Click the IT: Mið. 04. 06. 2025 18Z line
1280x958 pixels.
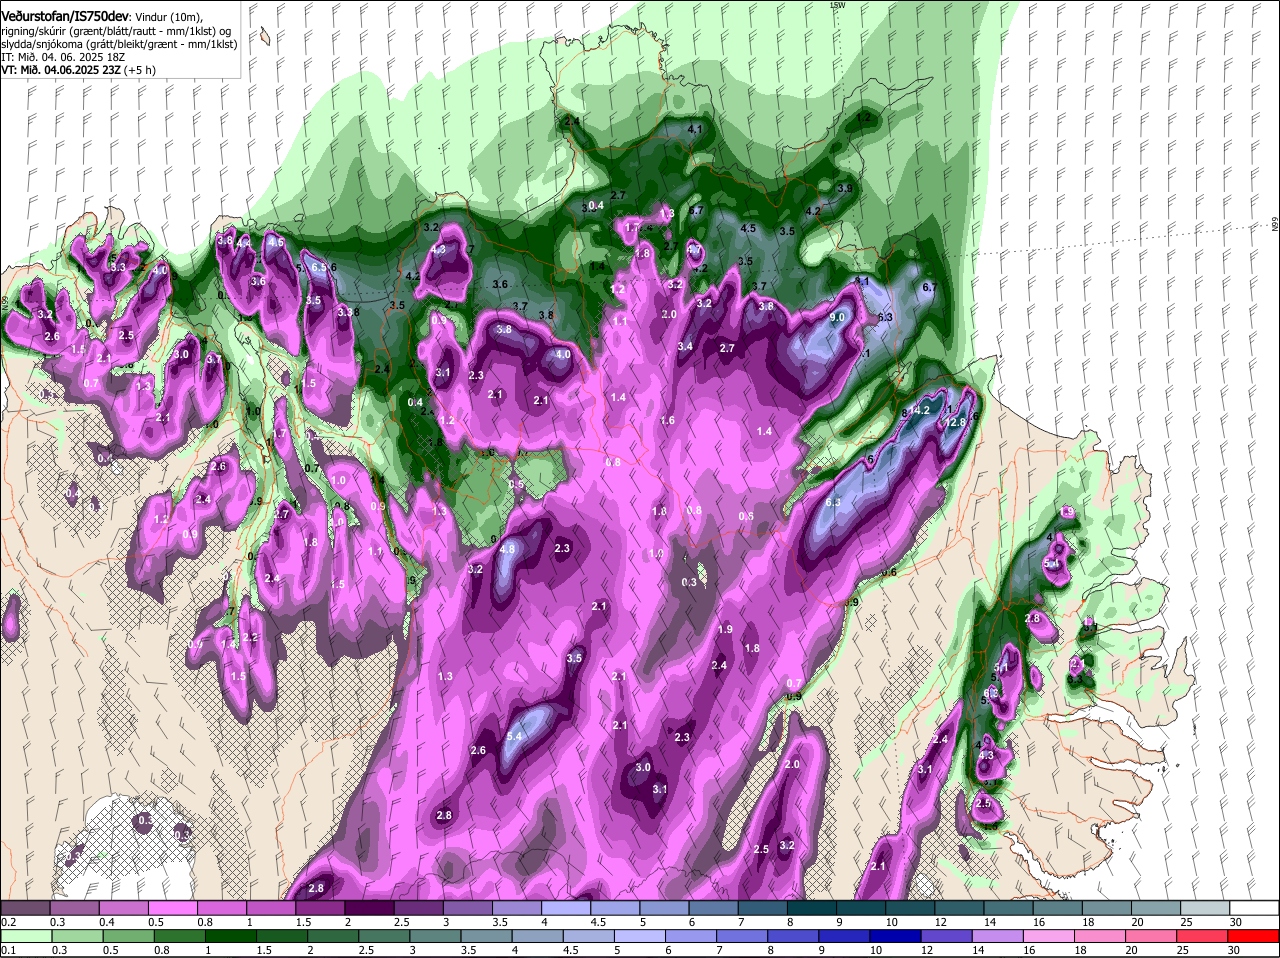coord(63,57)
